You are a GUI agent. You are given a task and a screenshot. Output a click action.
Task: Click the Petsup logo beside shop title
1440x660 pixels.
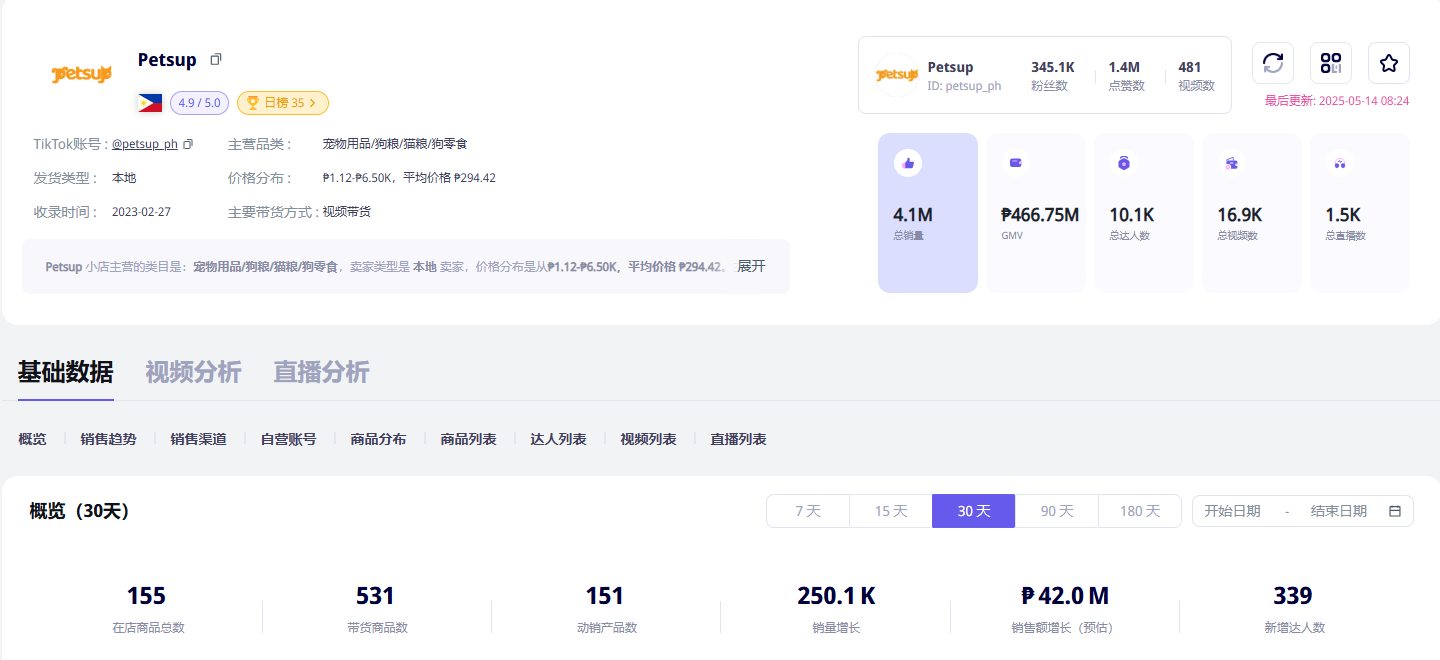coord(81,74)
